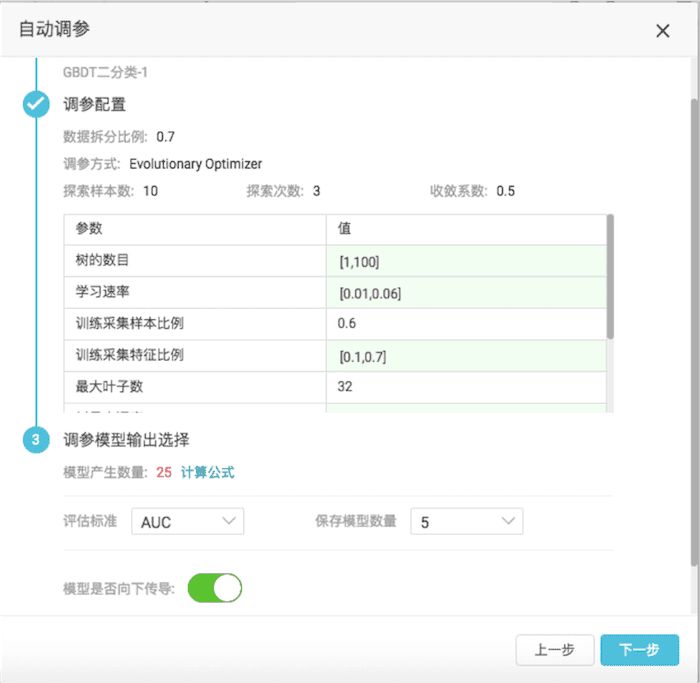Click the 参数 column header
The image size is (700, 683).
point(89,228)
